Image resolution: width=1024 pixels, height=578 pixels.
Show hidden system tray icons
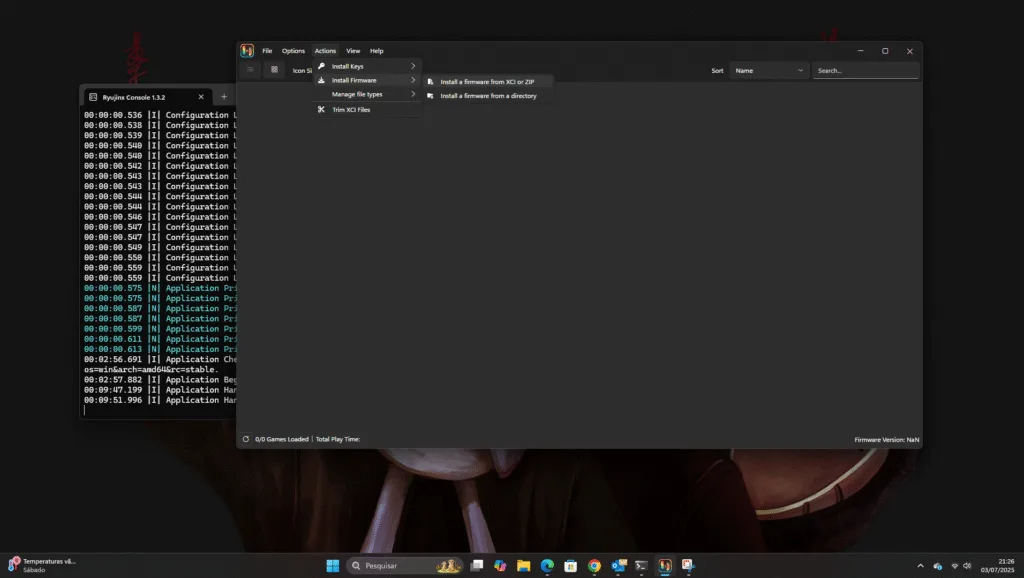[x=921, y=566]
